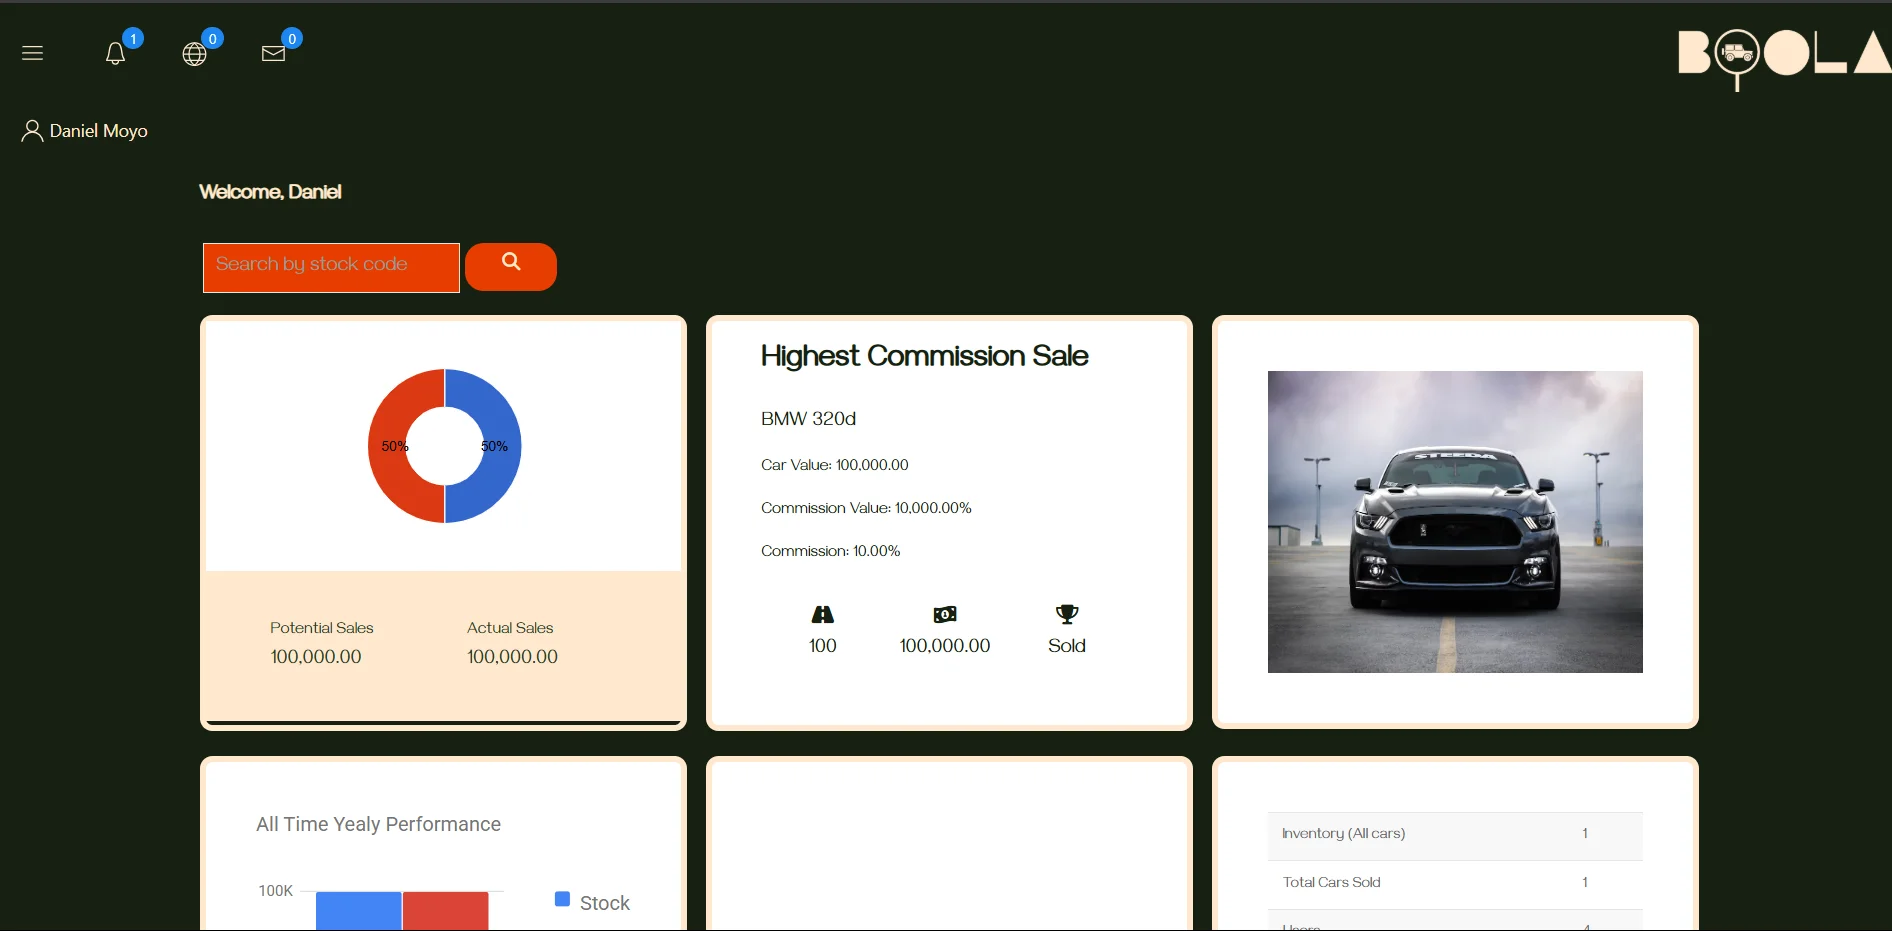Click the red bar in yearly performance chart
Viewport: 1892px width, 931px height.
445,912
